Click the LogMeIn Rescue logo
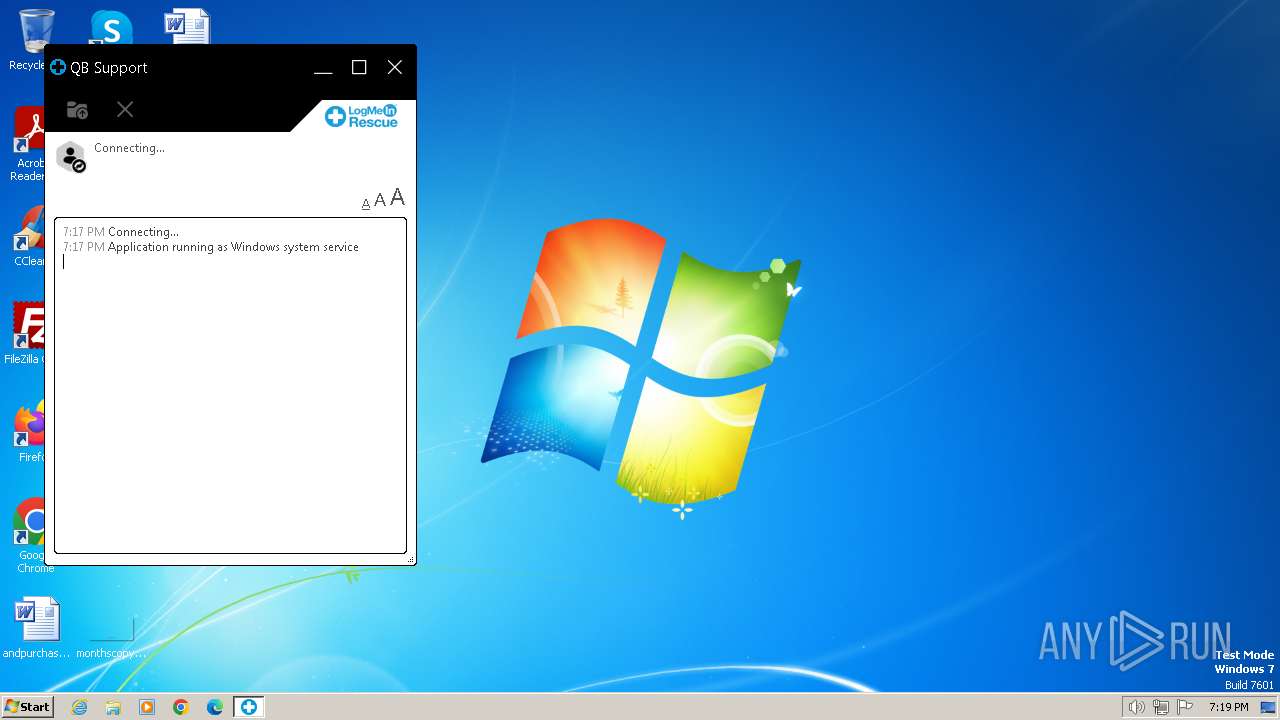The height and width of the screenshot is (720, 1280). [x=361, y=116]
